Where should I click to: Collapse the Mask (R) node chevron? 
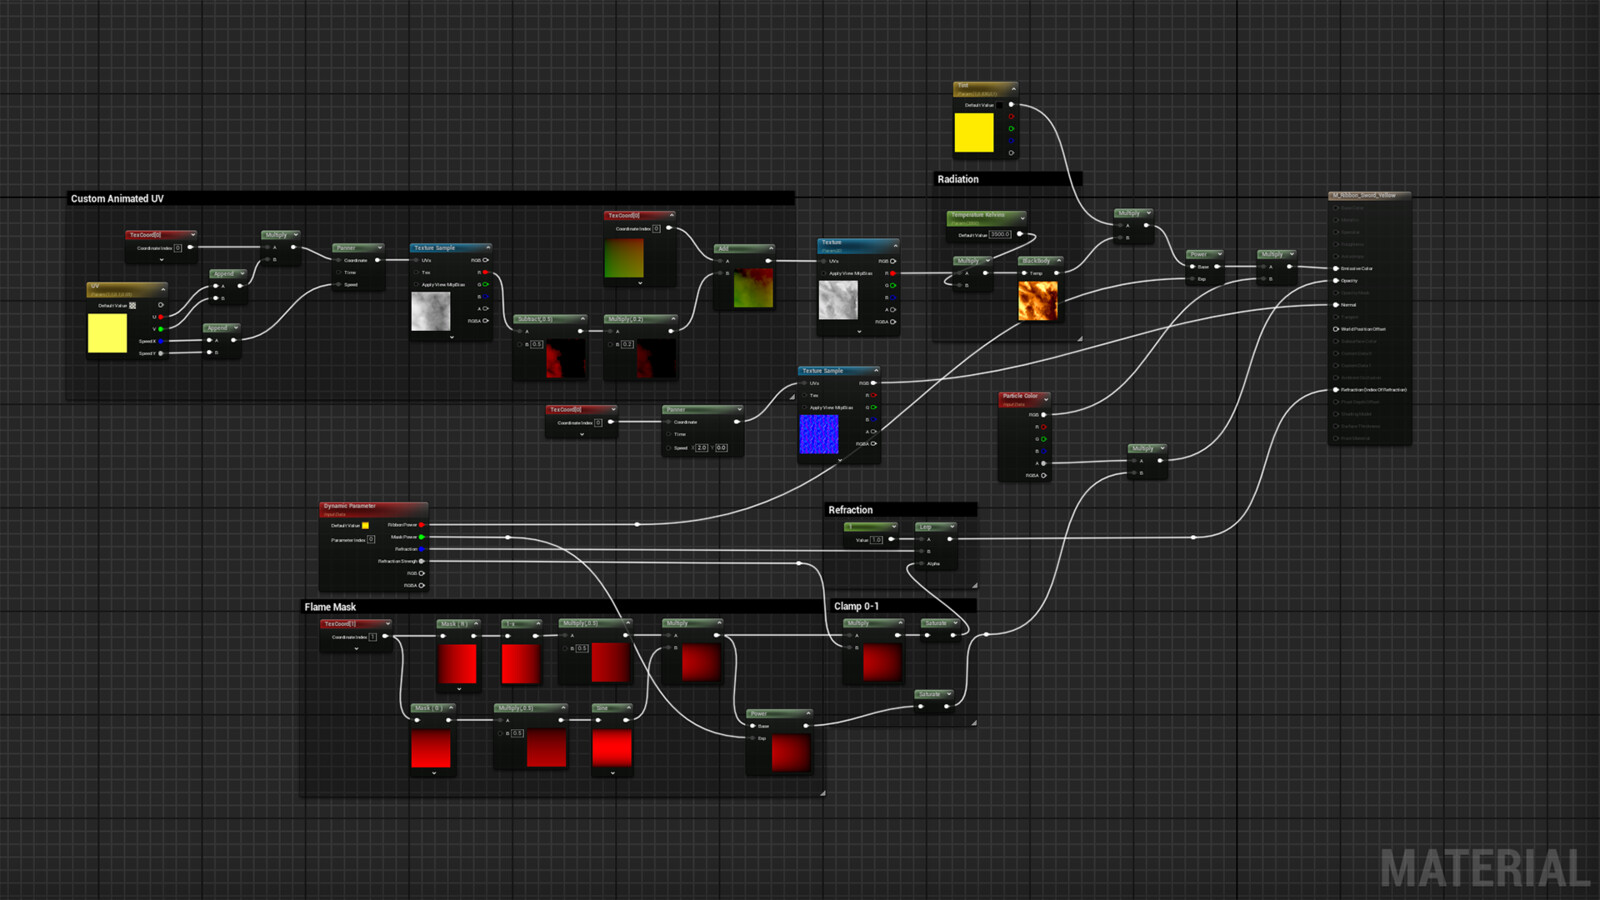click(x=476, y=624)
